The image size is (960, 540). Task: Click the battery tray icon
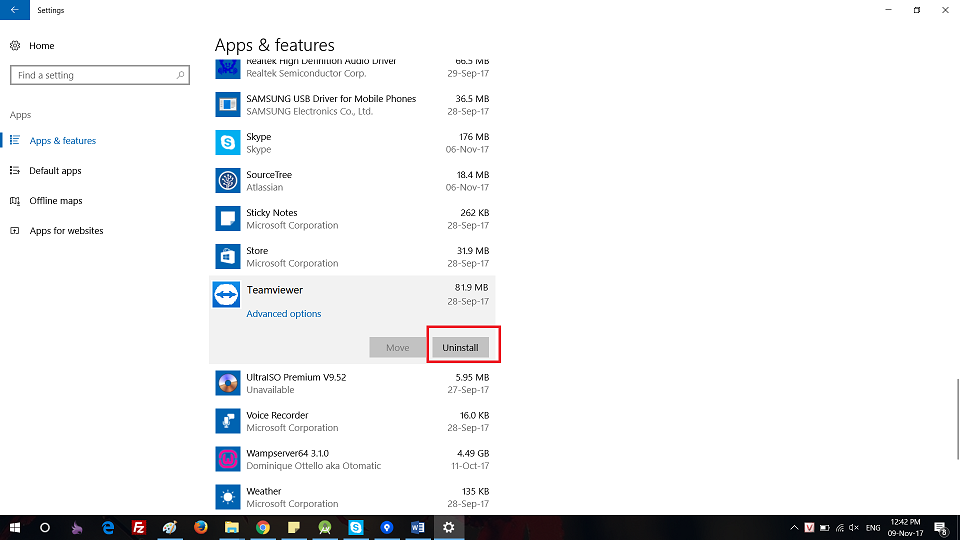click(x=825, y=528)
